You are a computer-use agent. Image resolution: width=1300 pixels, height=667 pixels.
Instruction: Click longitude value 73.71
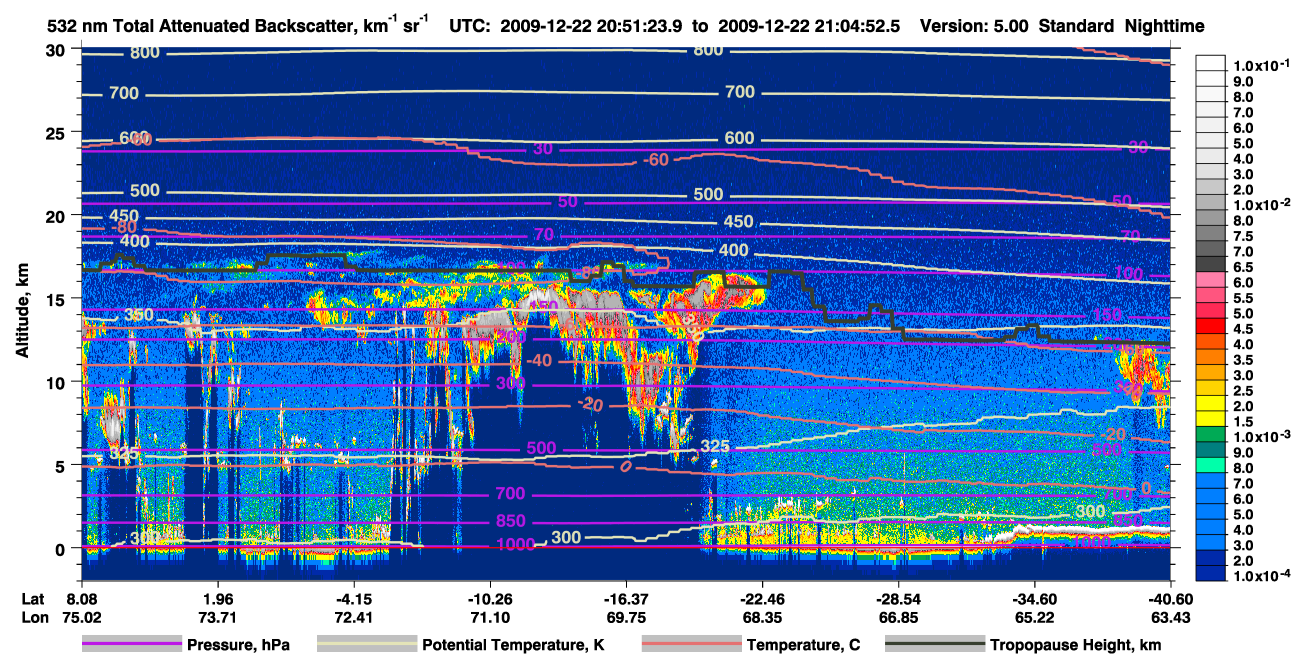coord(217,617)
